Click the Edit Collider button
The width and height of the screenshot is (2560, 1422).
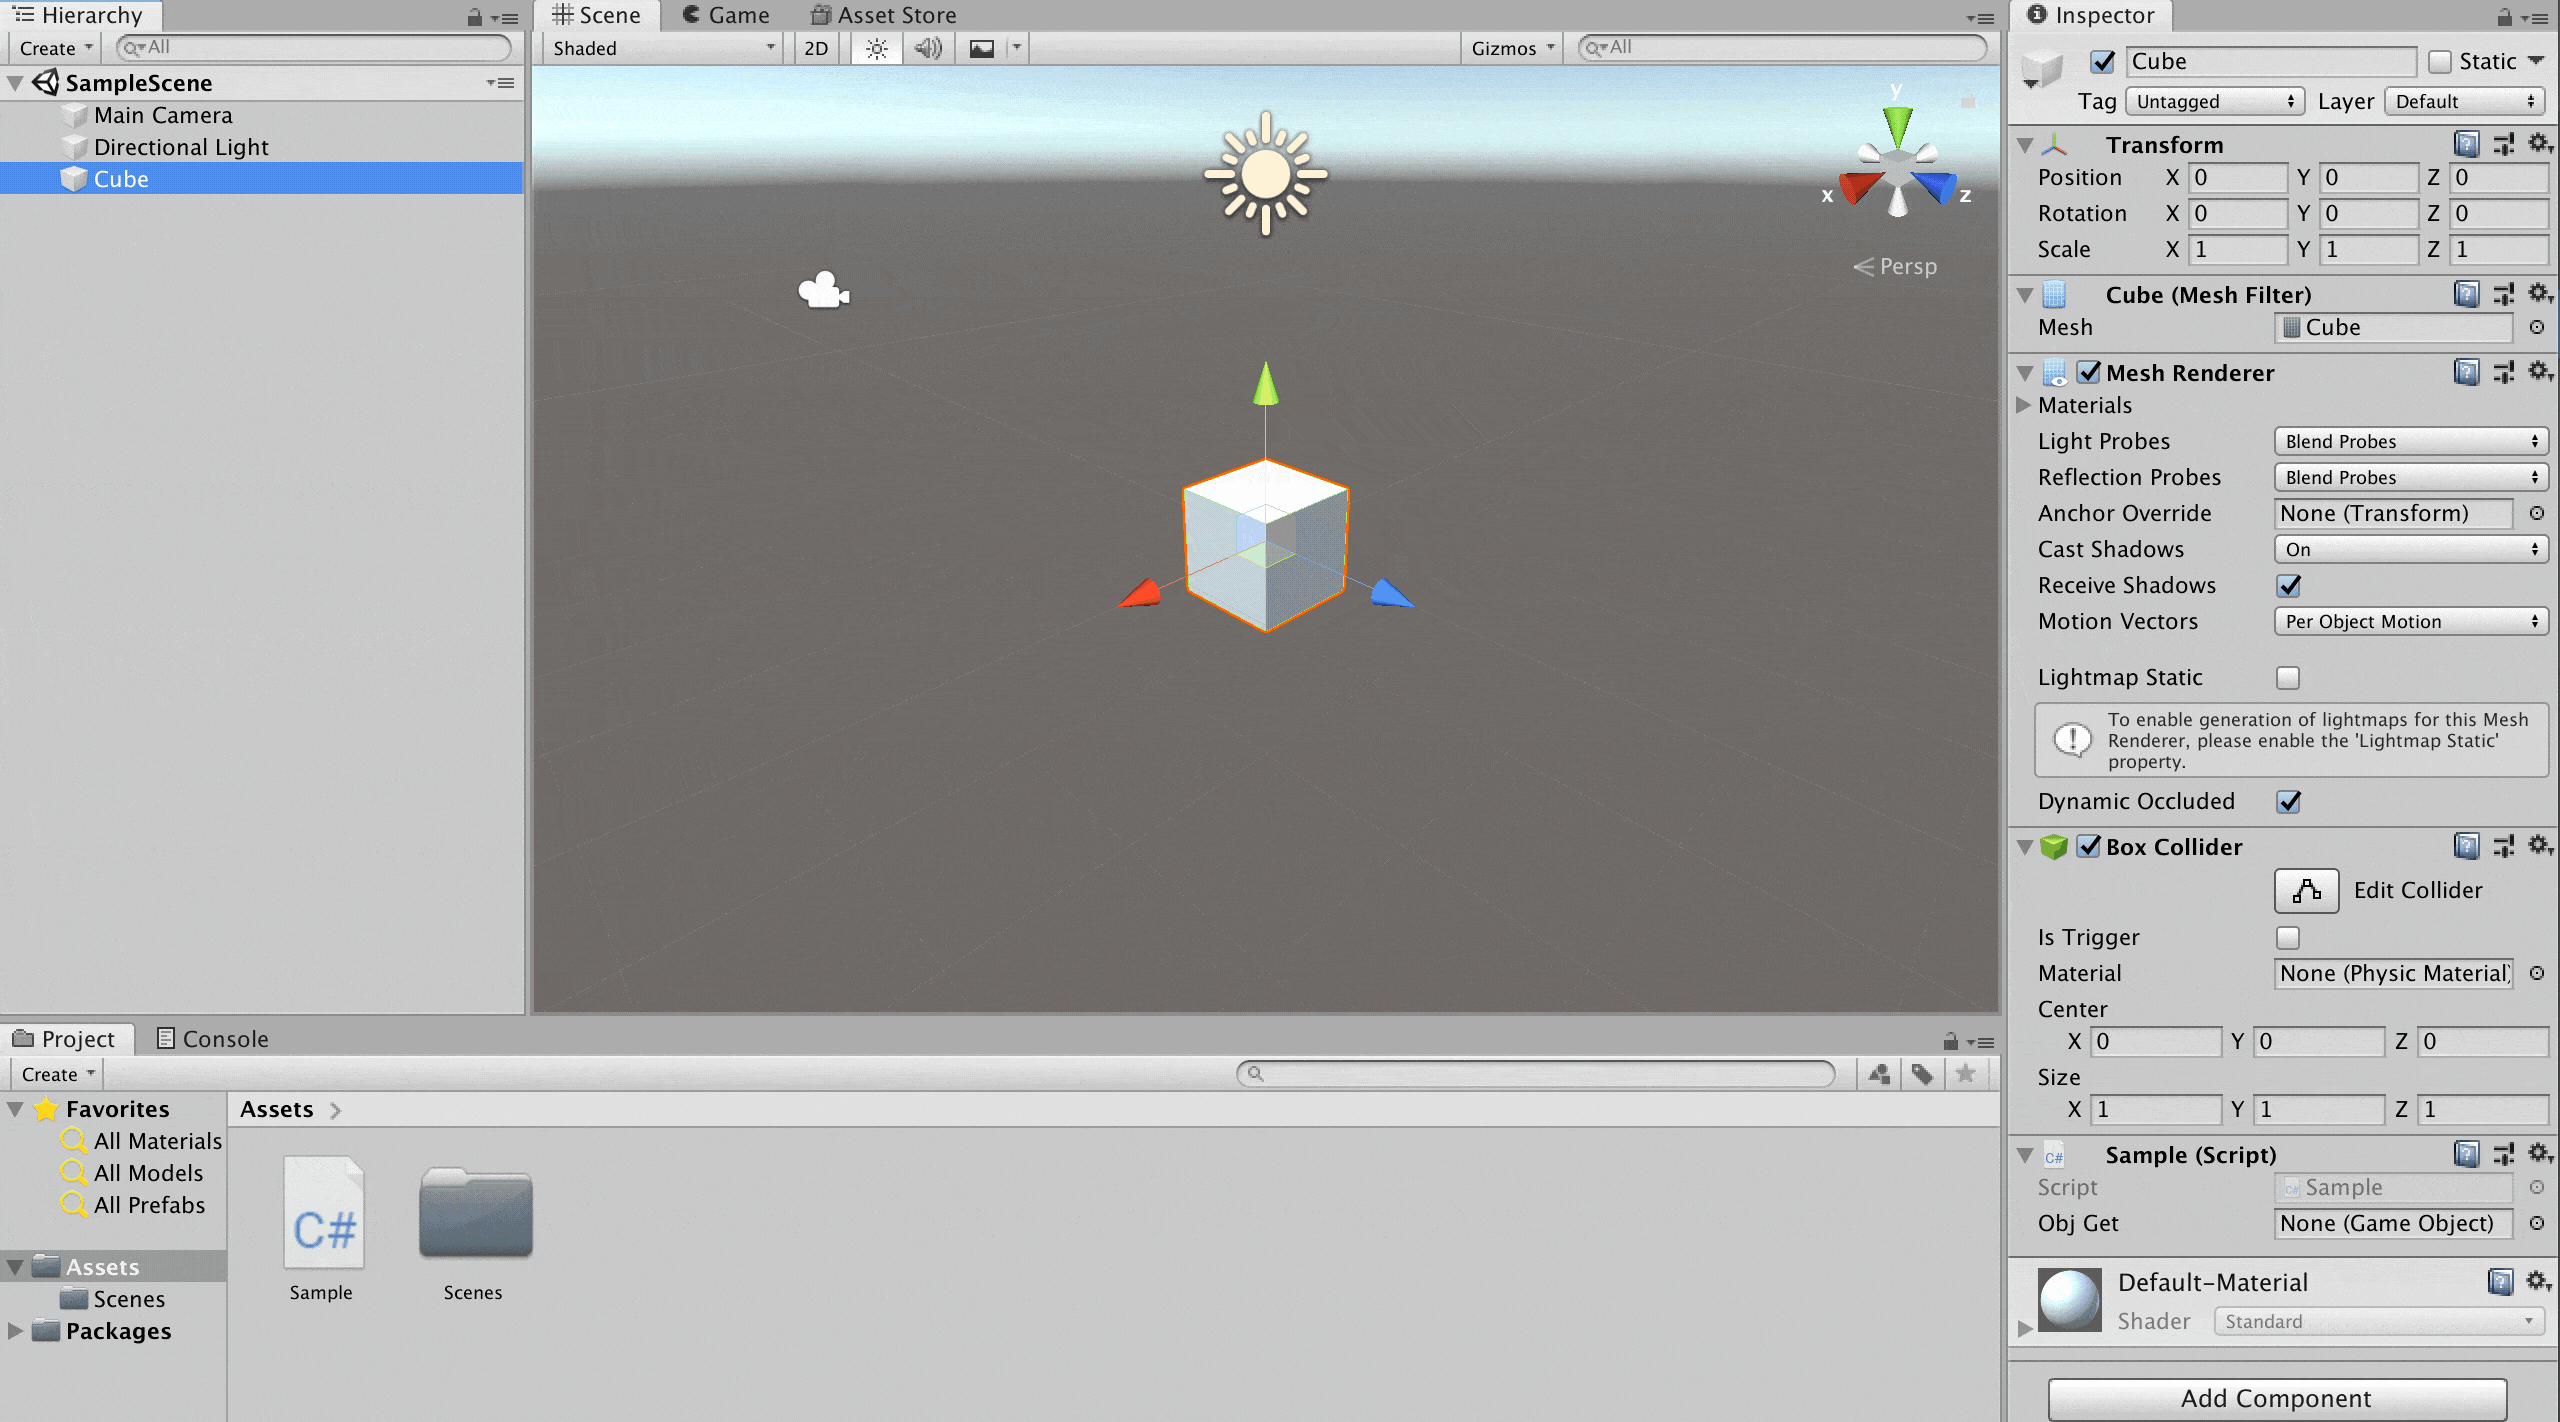pyautogui.click(x=2306, y=890)
